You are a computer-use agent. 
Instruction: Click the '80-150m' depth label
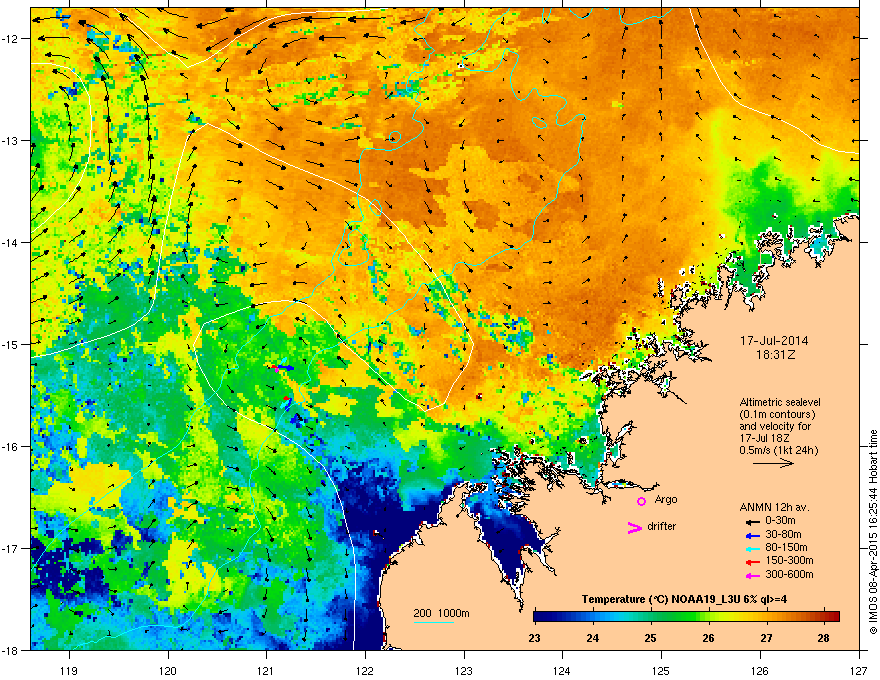(786, 547)
